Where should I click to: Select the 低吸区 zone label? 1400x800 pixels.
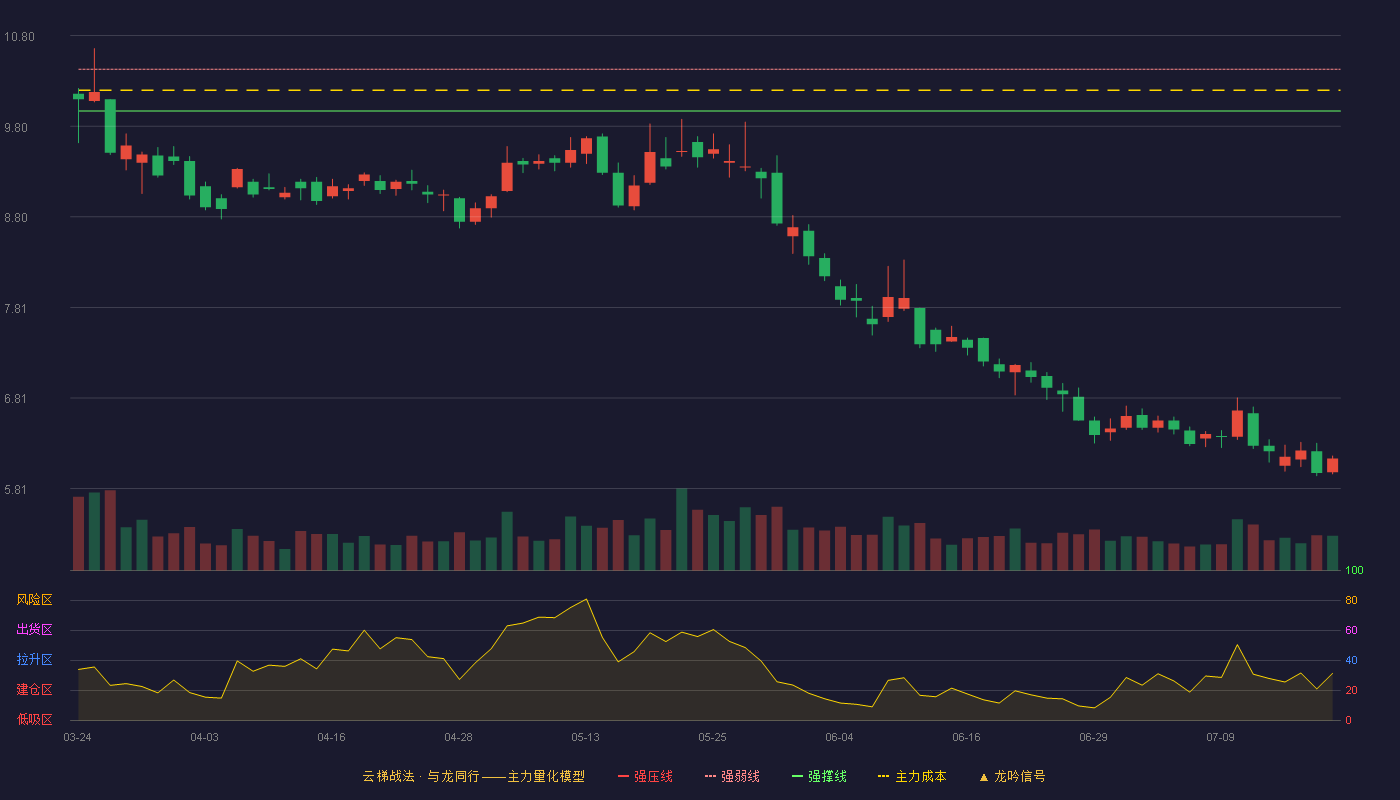(34, 718)
